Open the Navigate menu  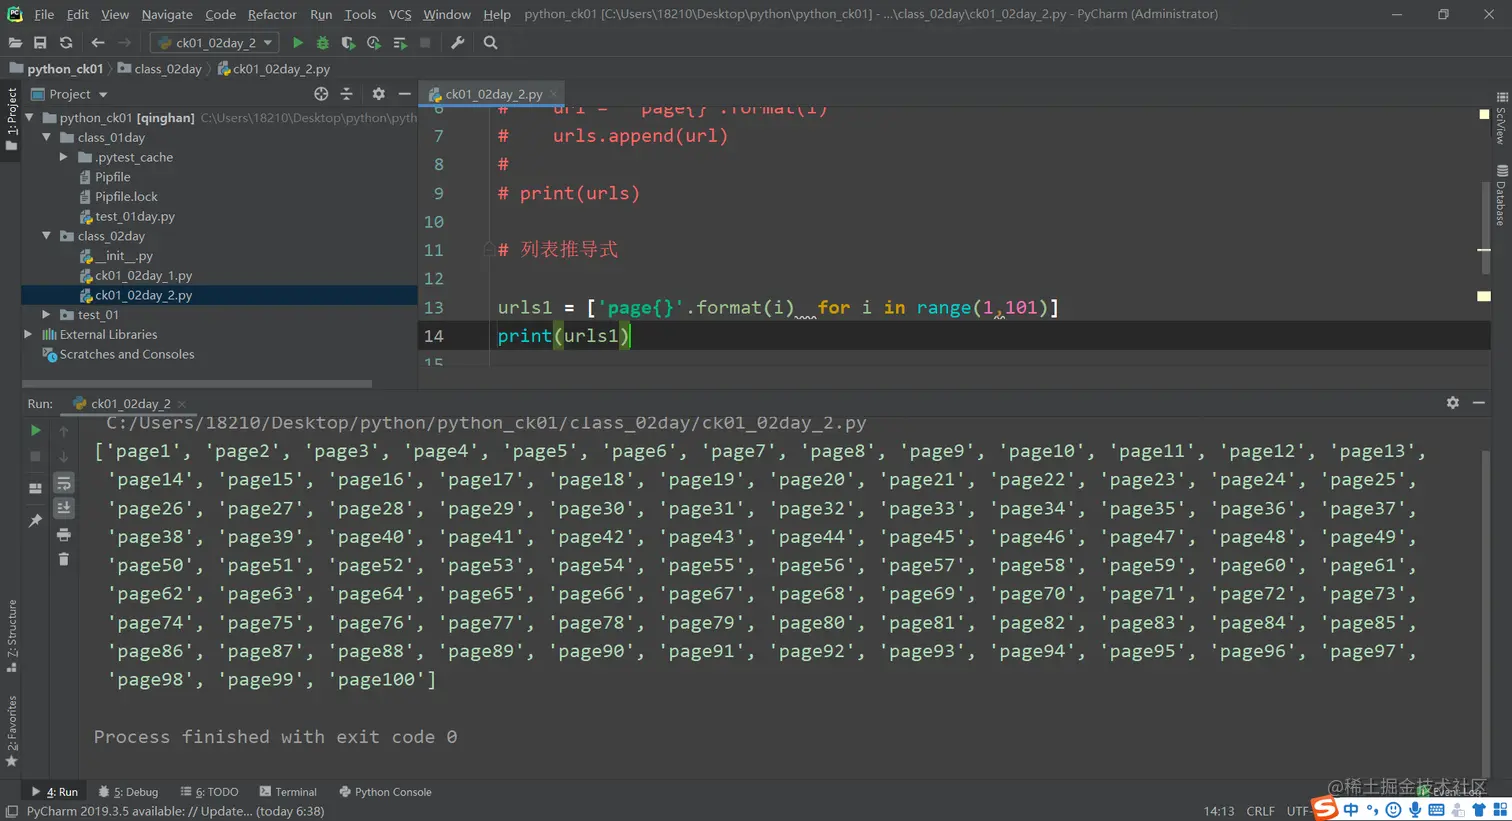[x=167, y=14]
